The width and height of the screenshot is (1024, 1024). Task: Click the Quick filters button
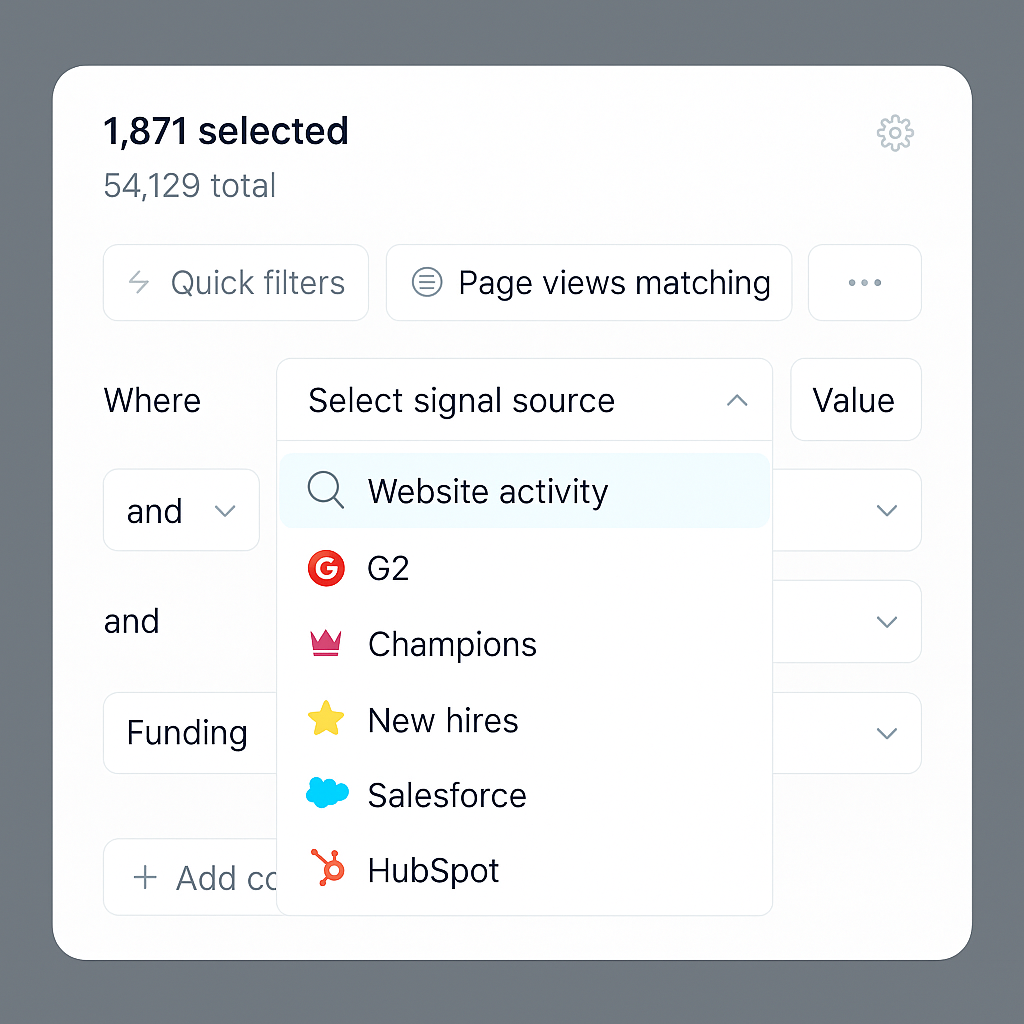click(x=235, y=283)
